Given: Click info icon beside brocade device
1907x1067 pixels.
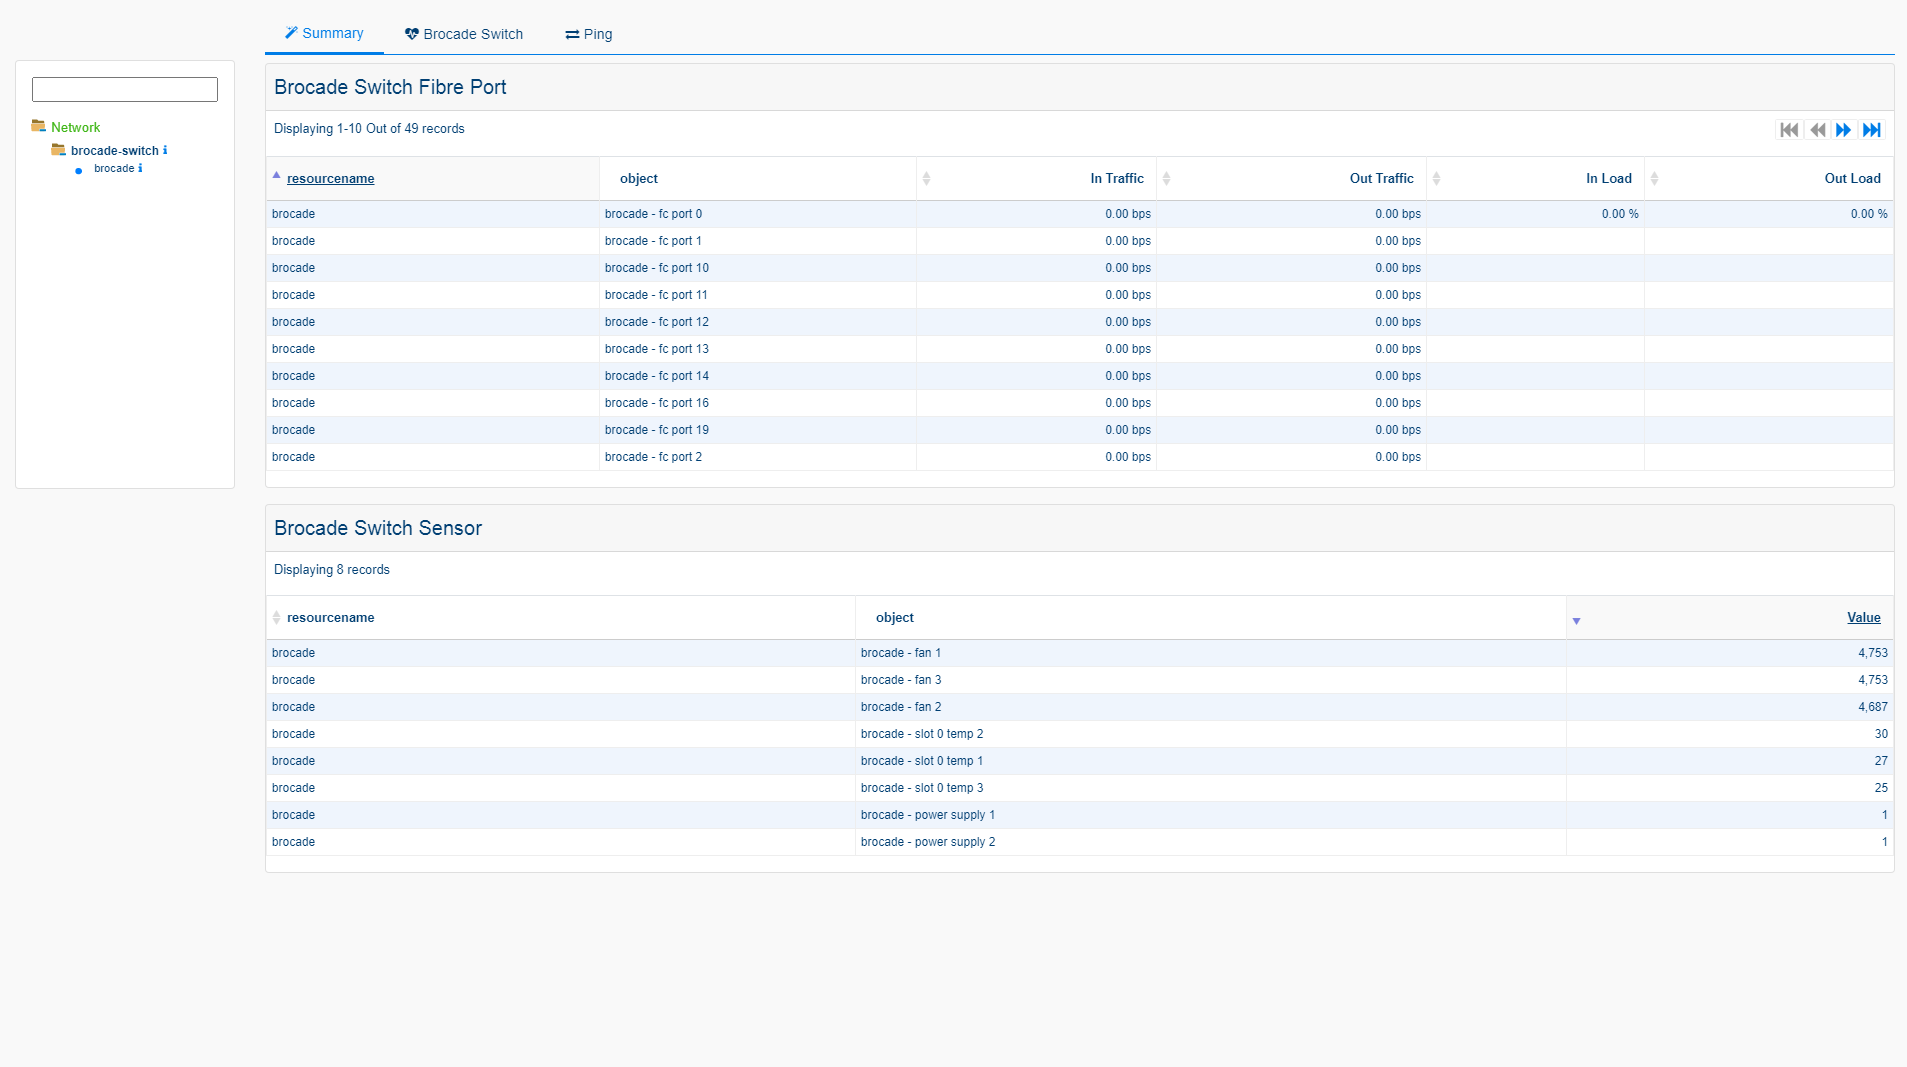Looking at the screenshot, I should tap(140, 168).
